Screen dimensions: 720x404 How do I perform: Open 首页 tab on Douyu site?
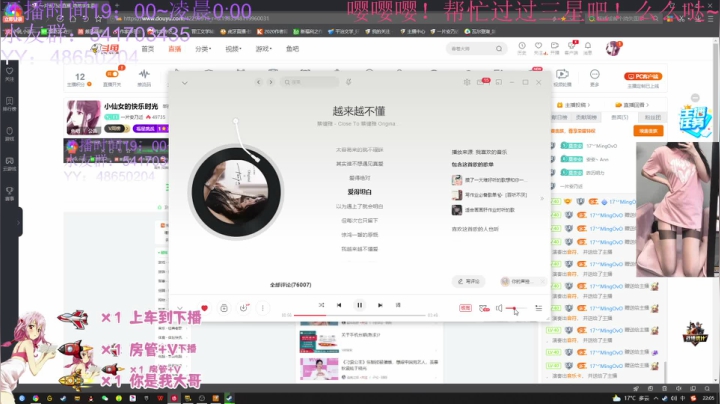point(147,49)
